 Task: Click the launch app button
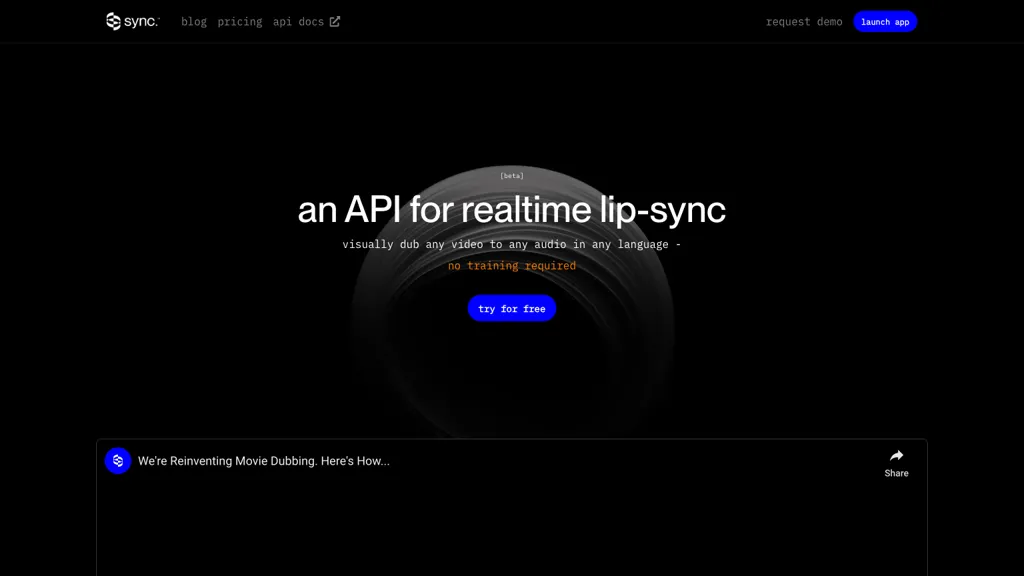885,21
